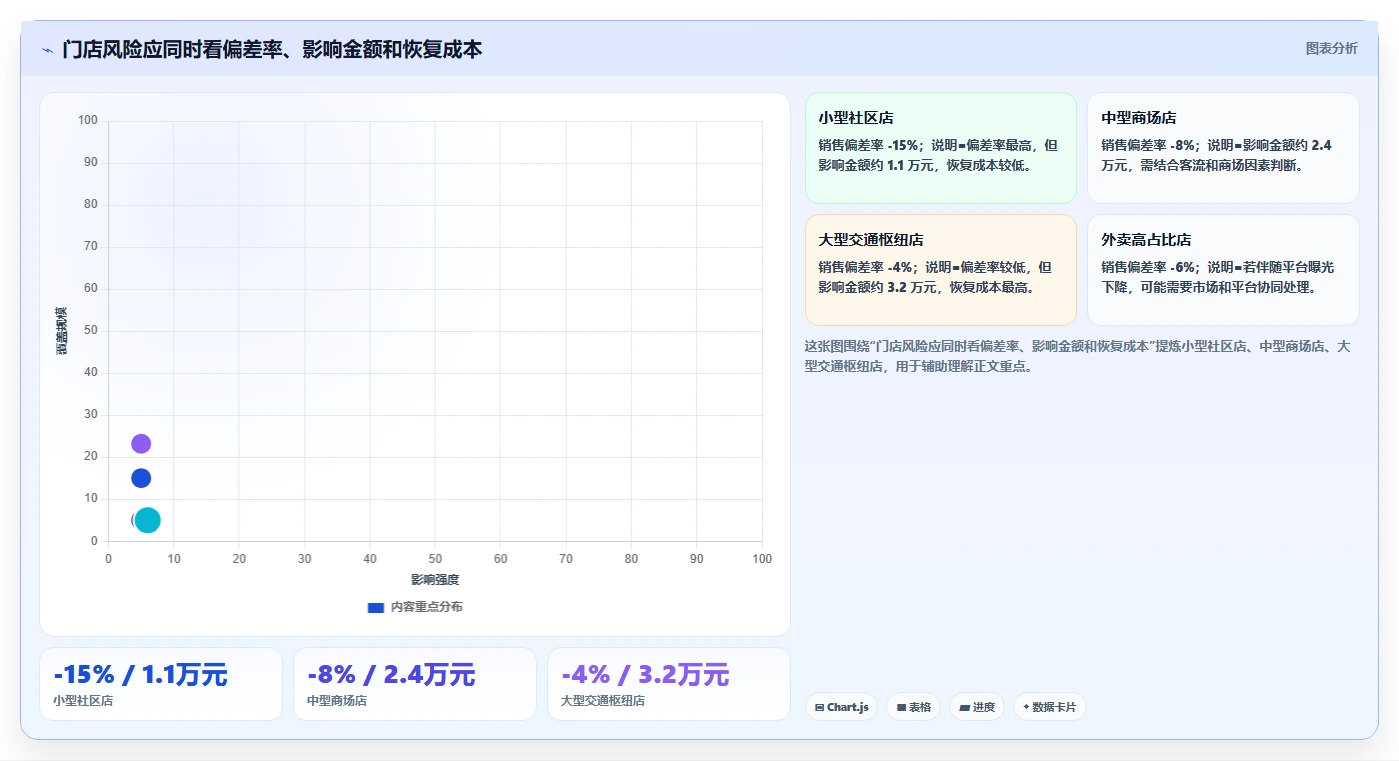Click the y-axis tick label 100
Screen dimensions: 1399x761
(88, 121)
